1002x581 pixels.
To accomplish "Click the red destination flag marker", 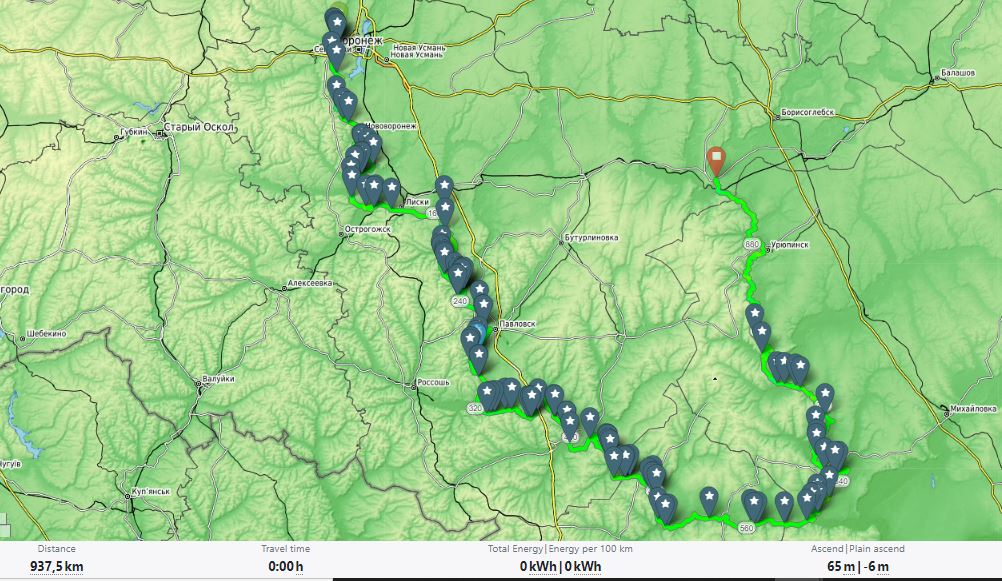I will (716, 160).
